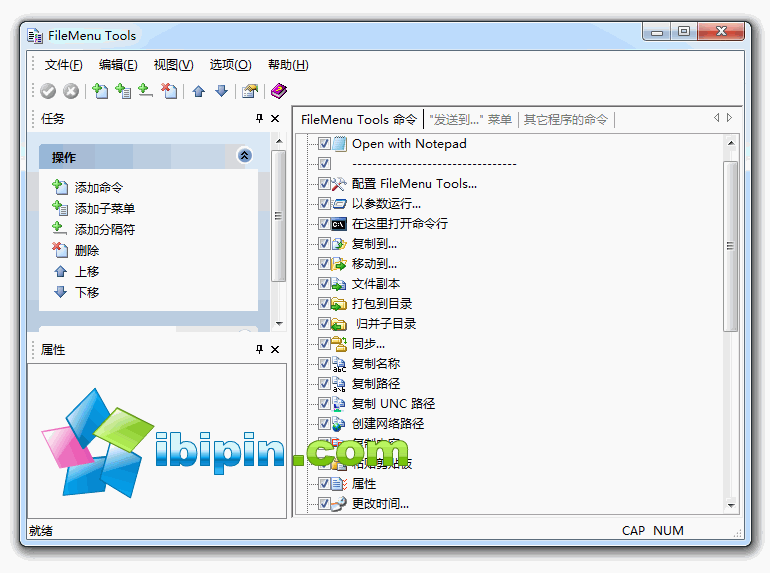Toggle the 以参数运行 checkbox
Viewport: 770px width, 573px height.
324,204
